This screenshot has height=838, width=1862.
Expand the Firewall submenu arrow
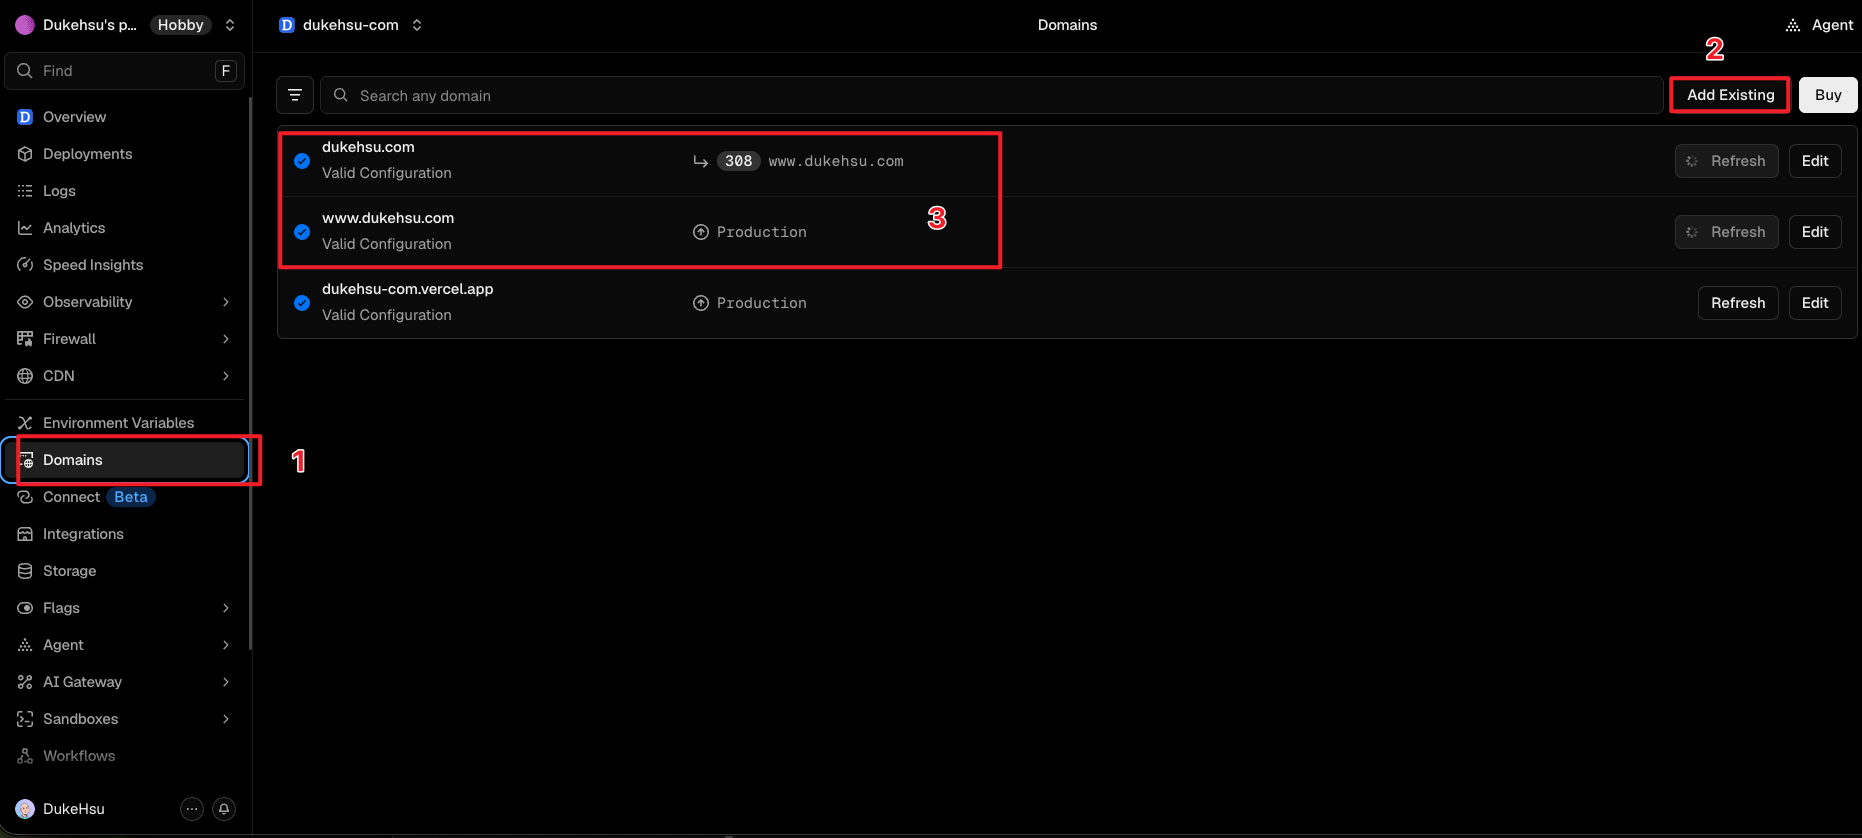pyautogui.click(x=226, y=339)
